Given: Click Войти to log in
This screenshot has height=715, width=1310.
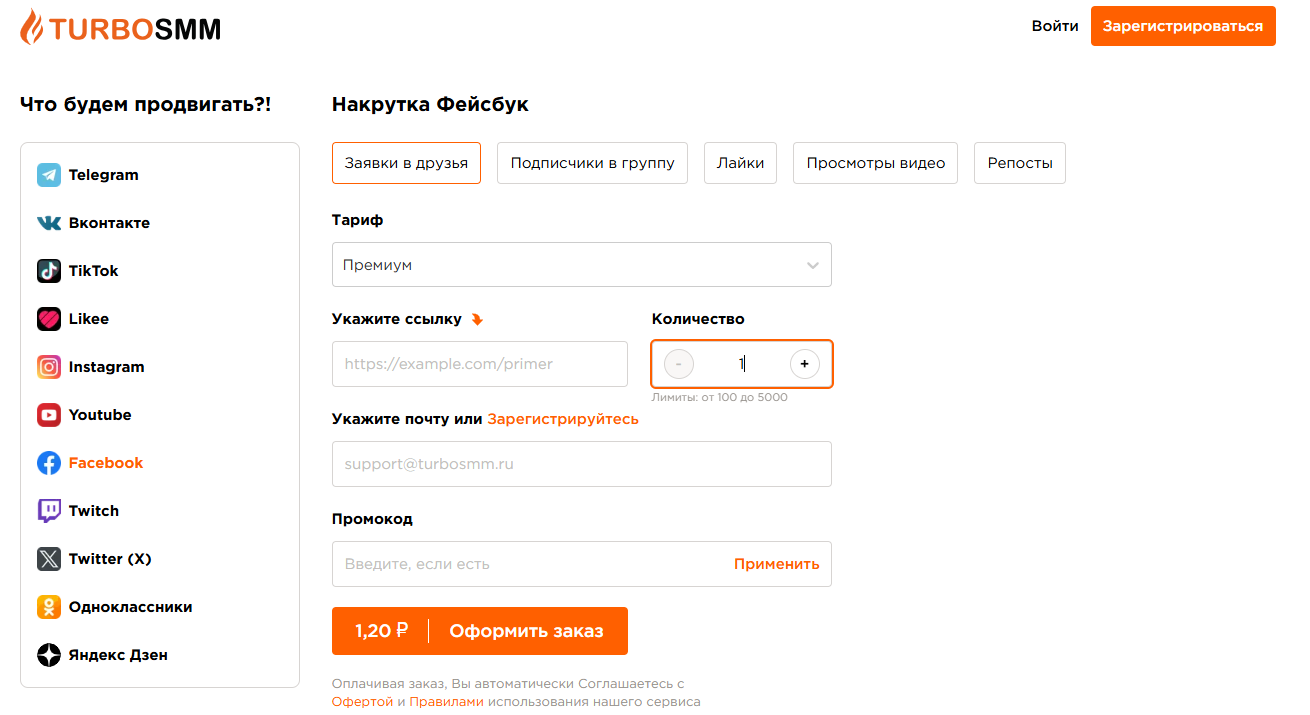Looking at the screenshot, I should (1055, 26).
